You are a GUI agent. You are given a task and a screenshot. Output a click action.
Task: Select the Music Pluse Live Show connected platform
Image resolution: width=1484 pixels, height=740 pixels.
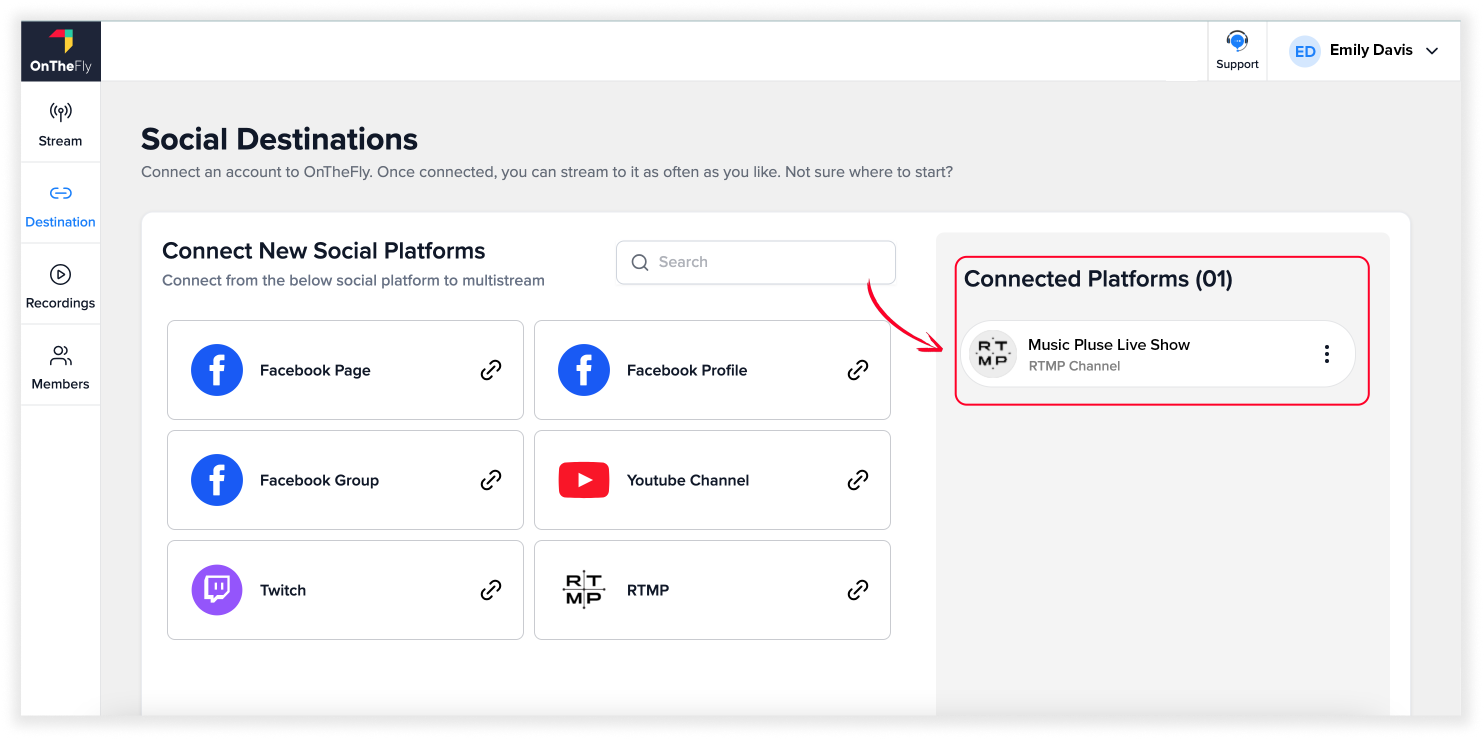tap(1157, 354)
